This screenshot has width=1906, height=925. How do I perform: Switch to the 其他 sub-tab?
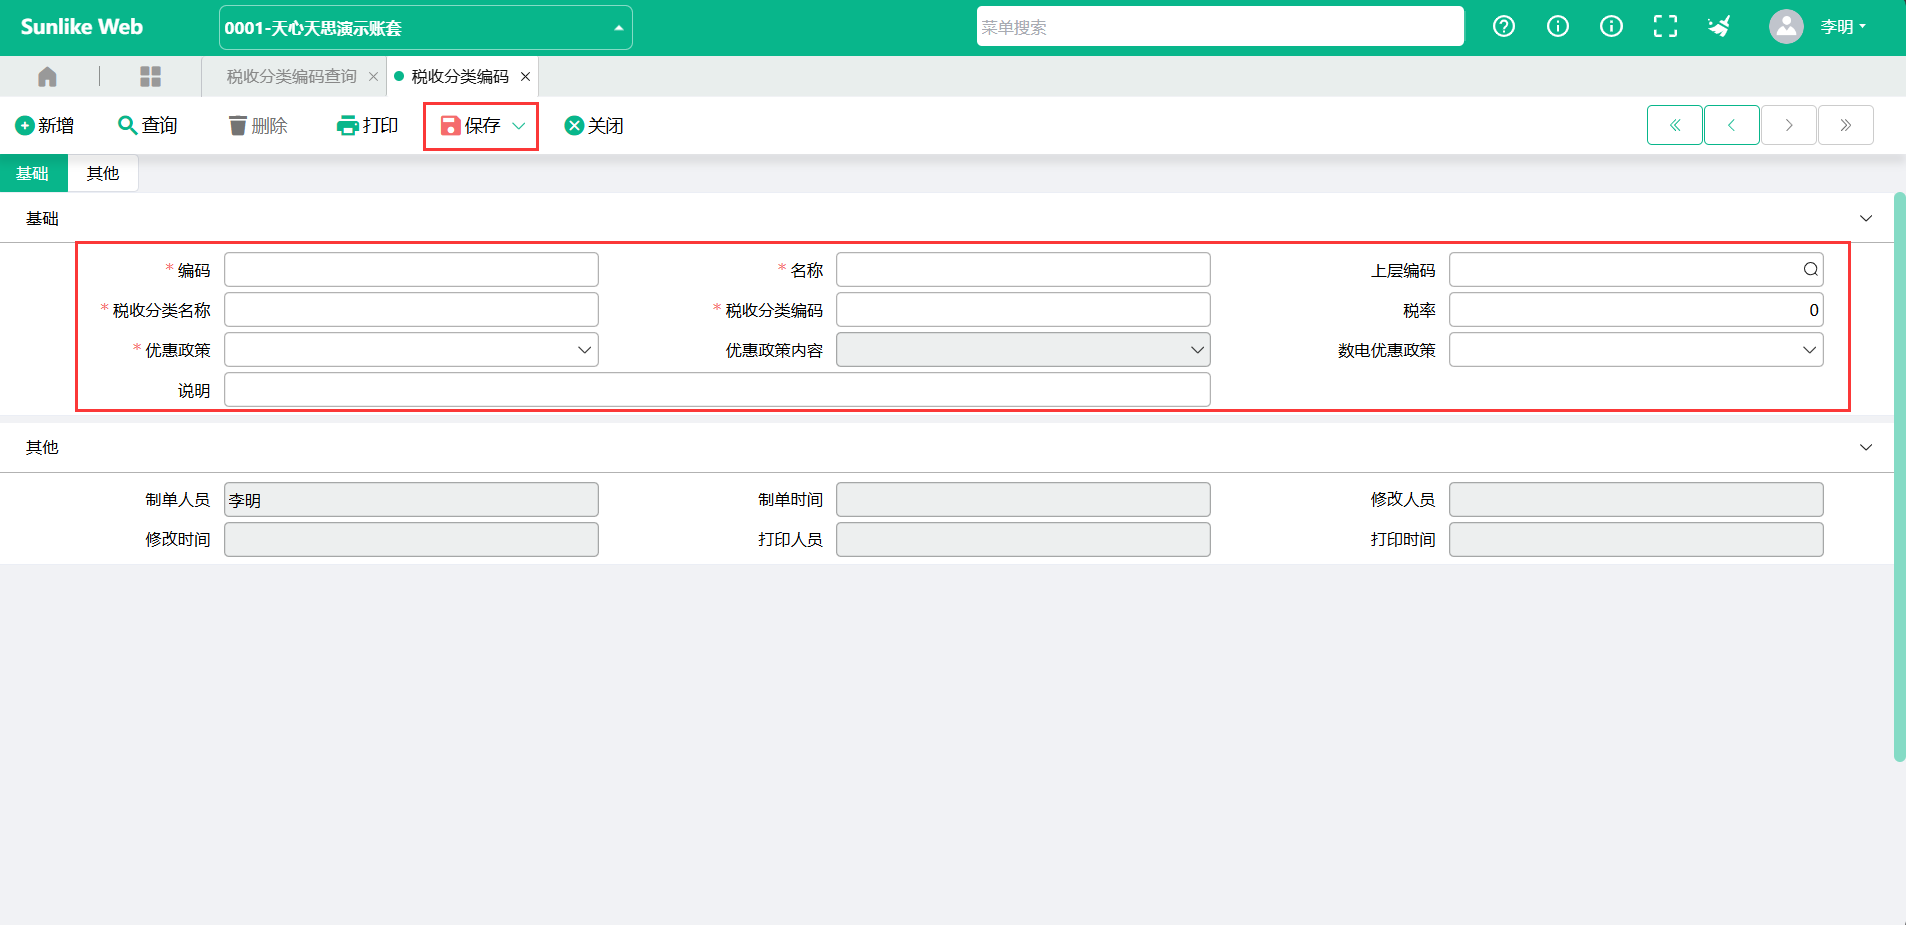coord(103,173)
